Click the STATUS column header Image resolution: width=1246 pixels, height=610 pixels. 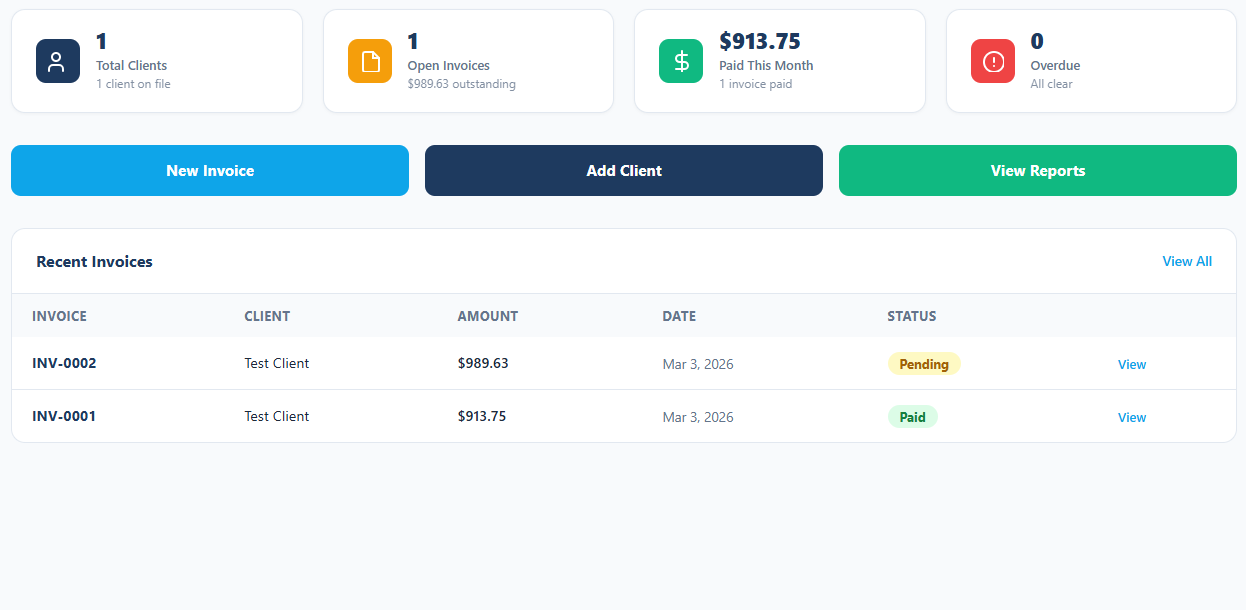[x=911, y=315]
